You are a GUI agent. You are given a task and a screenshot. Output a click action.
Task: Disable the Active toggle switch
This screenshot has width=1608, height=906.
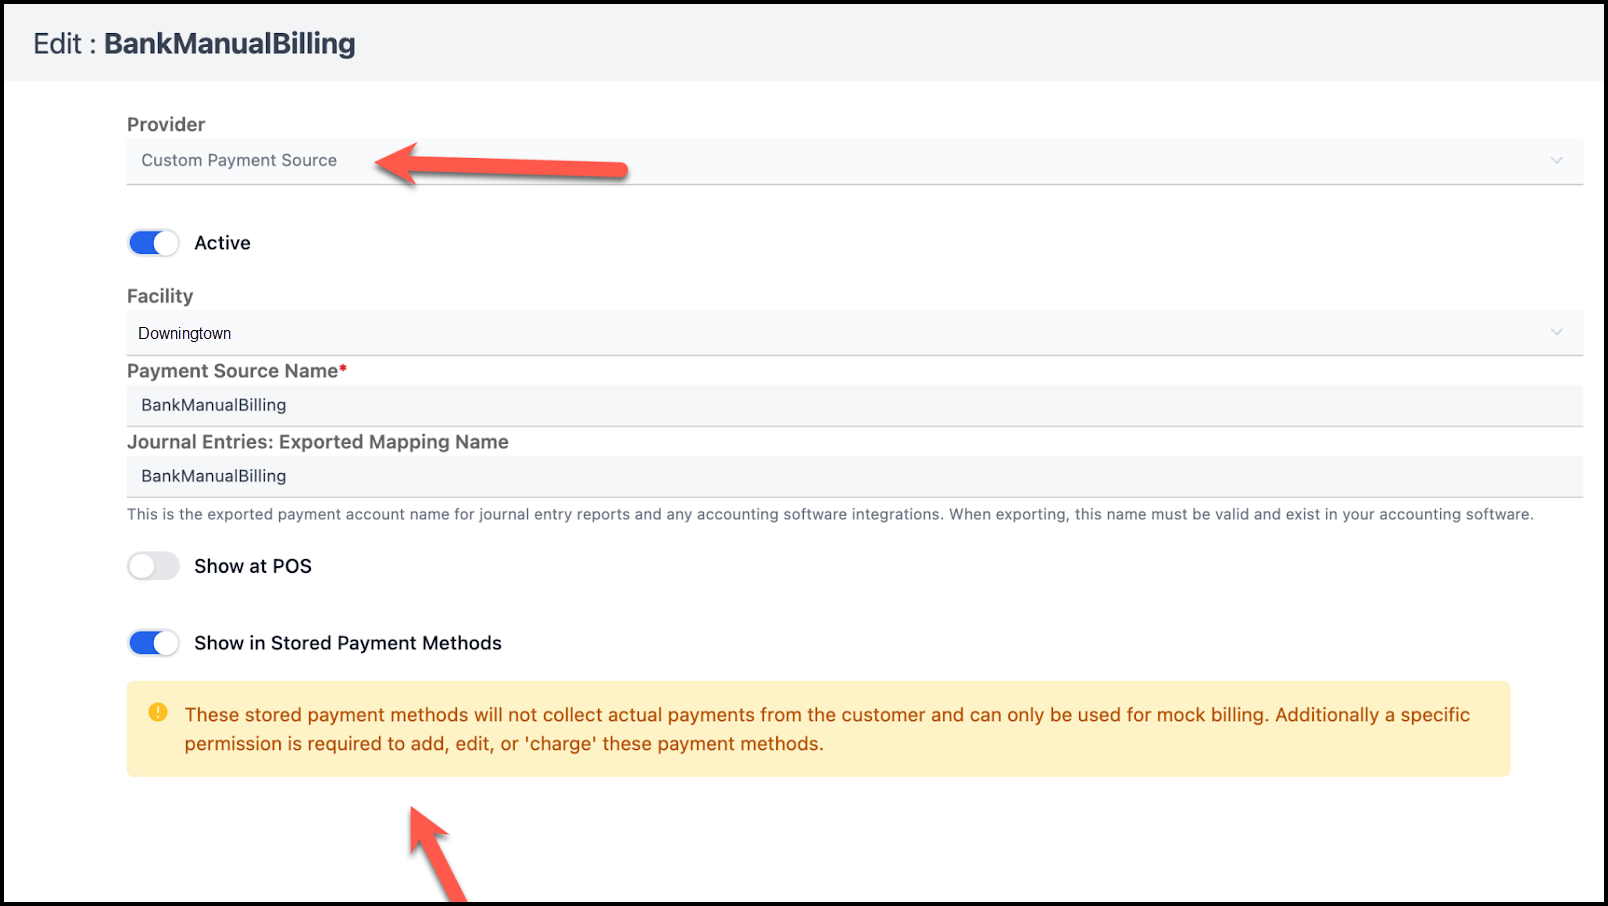pyautogui.click(x=153, y=243)
